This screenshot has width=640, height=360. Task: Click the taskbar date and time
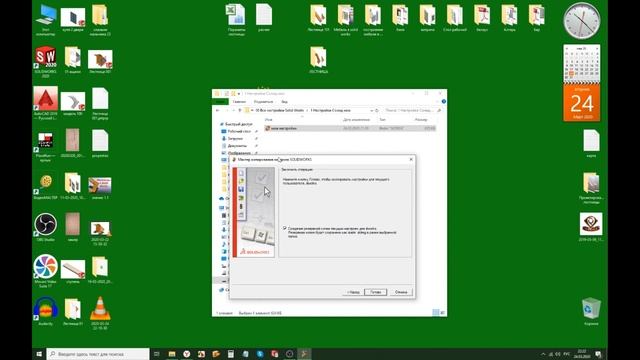[x=581, y=354]
